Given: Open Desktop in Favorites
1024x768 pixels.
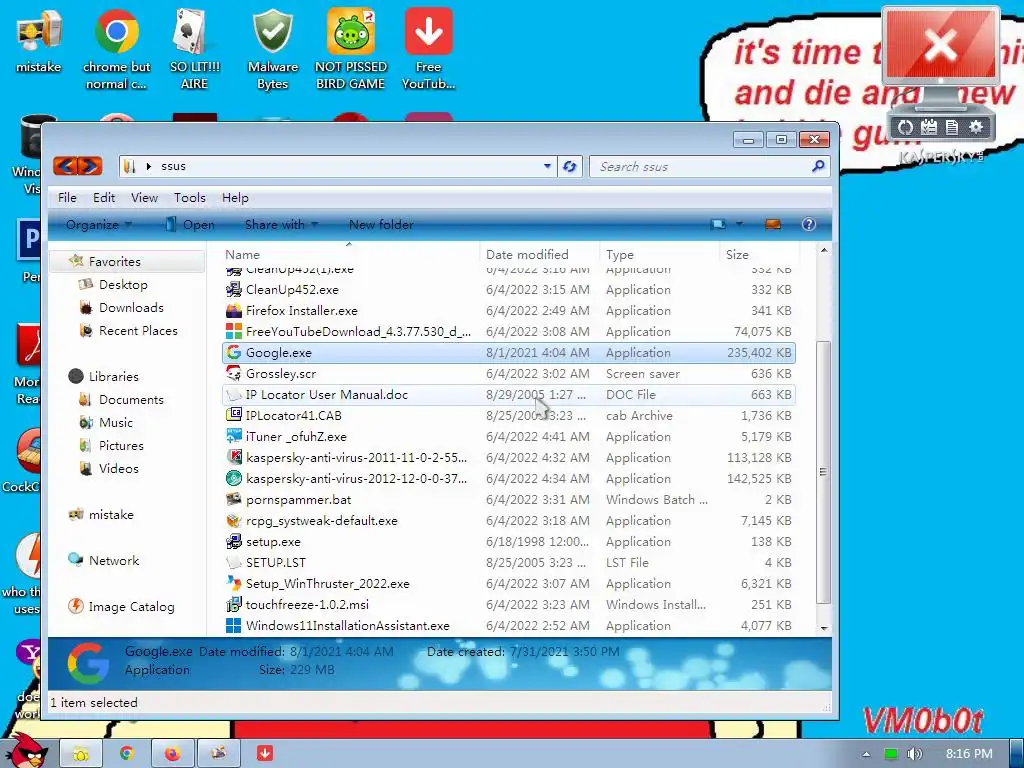Looking at the screenshot, I should pyautogui.click(x=123, y=285).
